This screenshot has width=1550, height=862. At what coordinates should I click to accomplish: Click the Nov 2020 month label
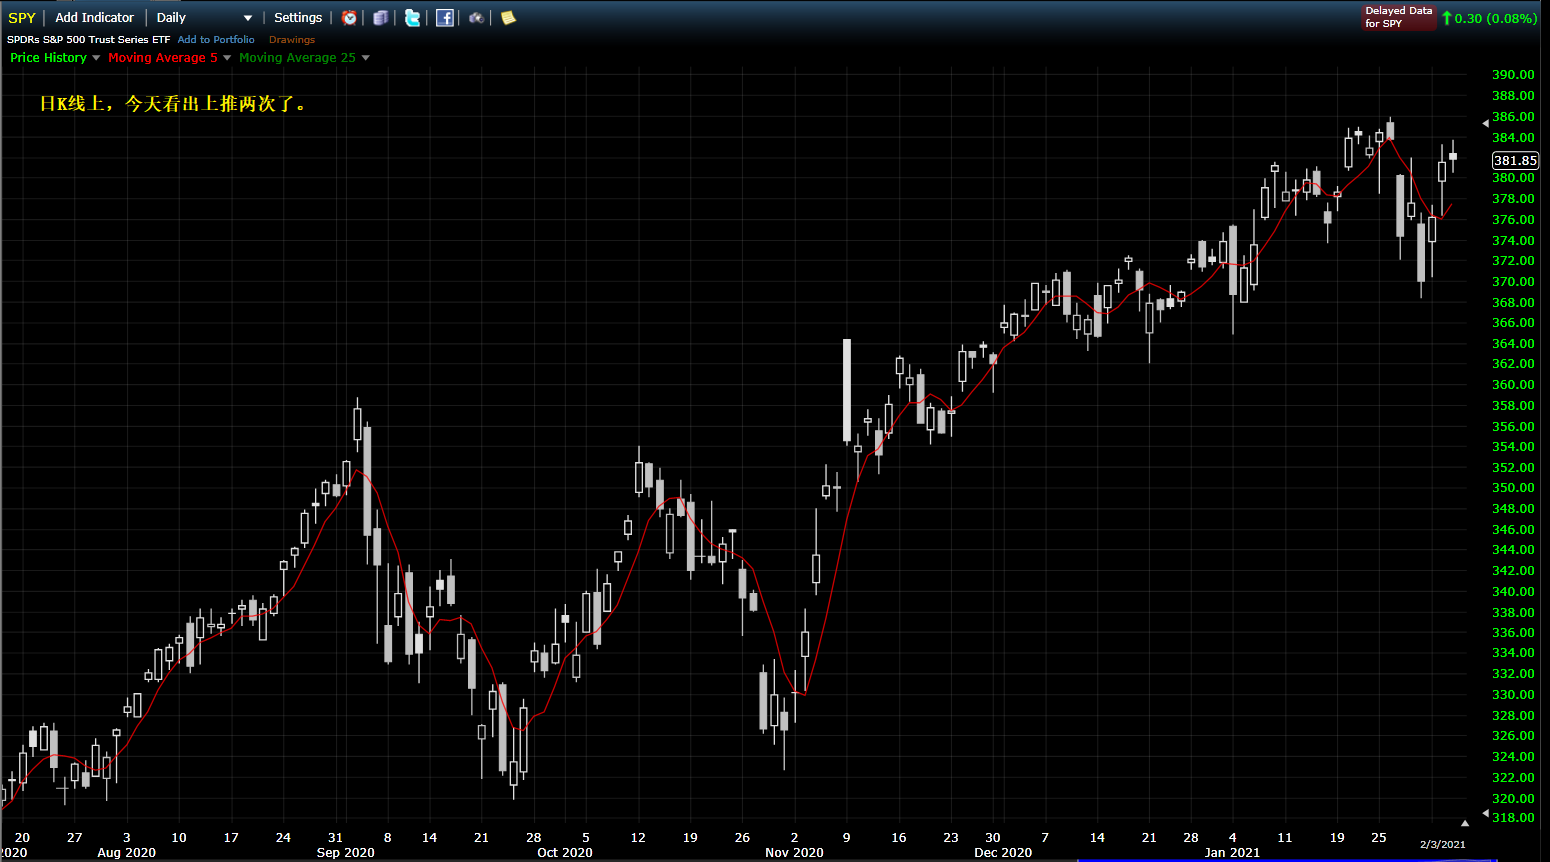point(794,853)
